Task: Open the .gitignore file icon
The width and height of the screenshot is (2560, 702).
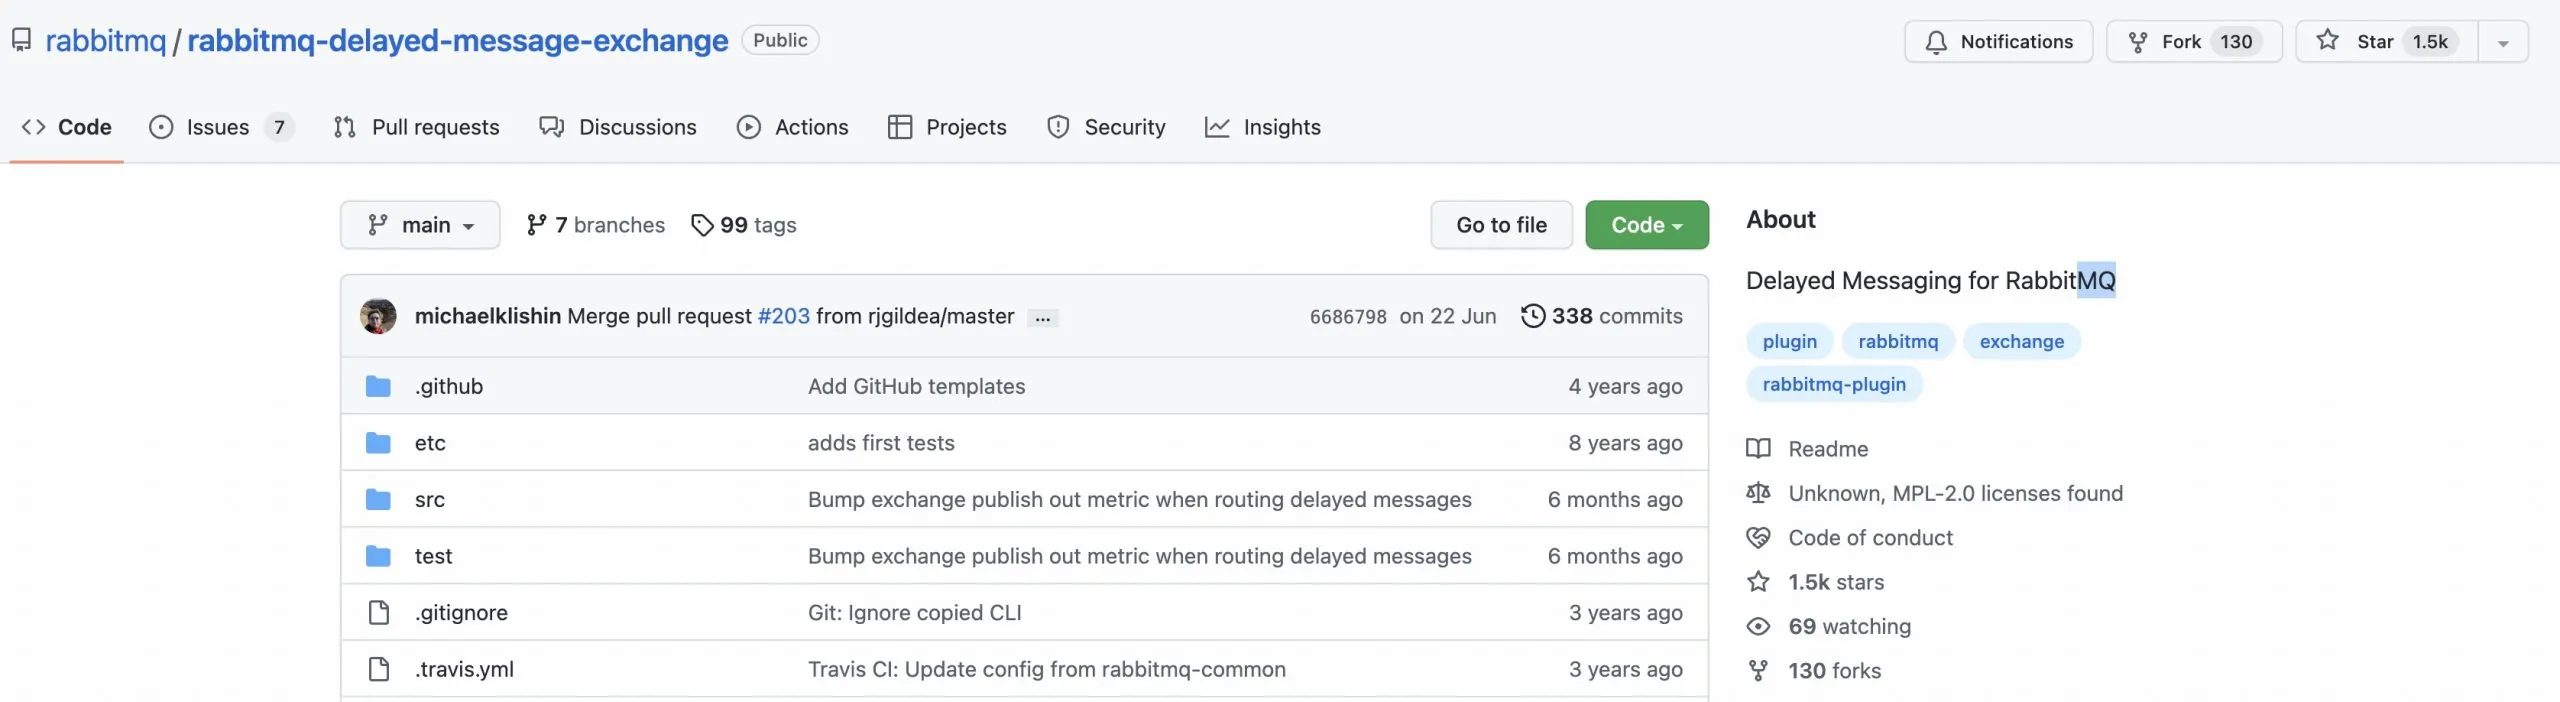Action: coord(378,612)
